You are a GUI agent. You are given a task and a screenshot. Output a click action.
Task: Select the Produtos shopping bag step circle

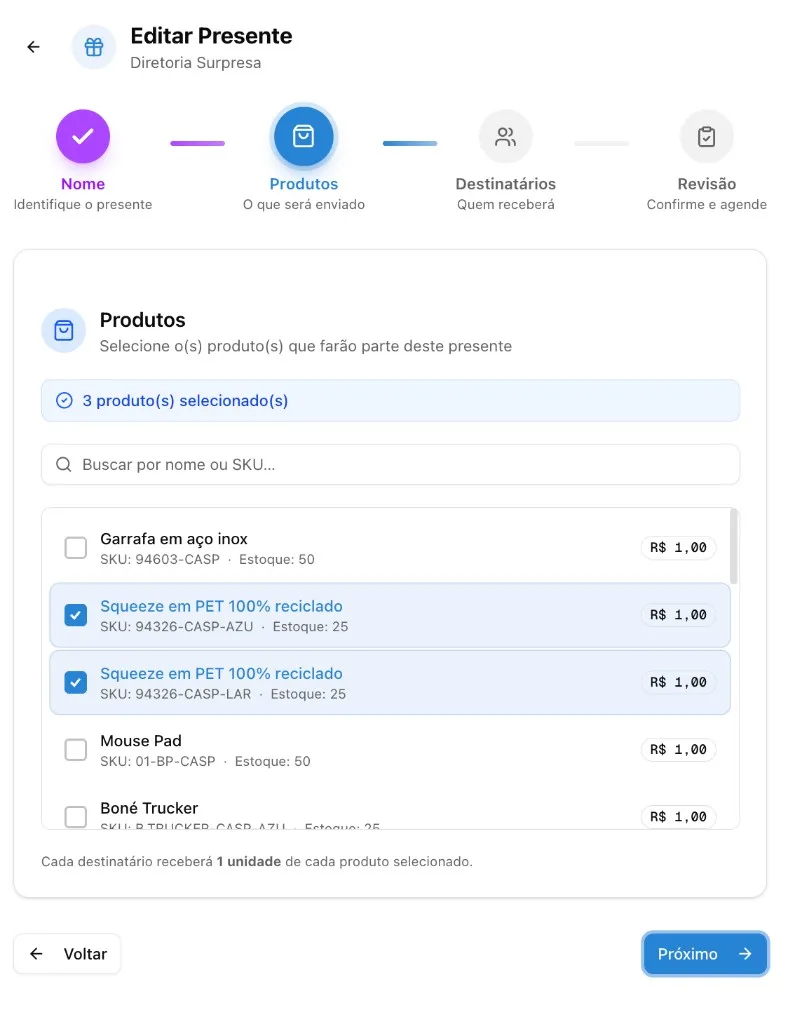click(x=304, y=136)
